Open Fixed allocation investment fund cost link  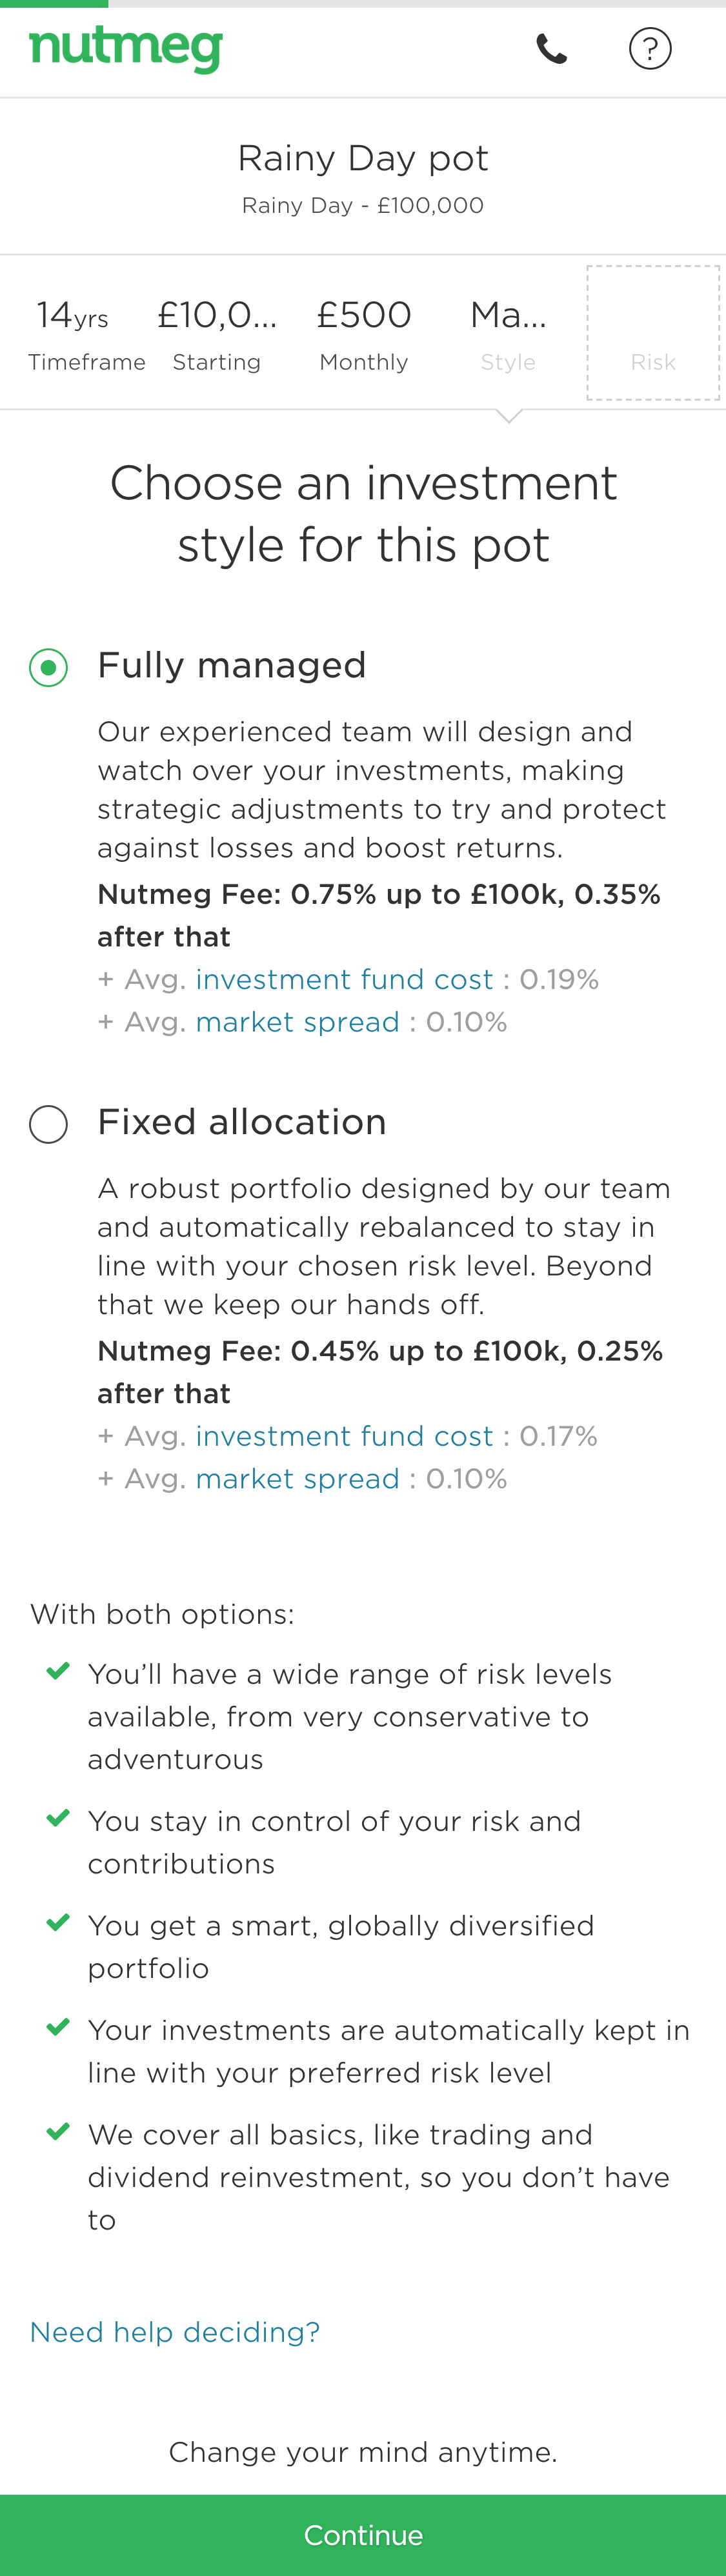[344, 1436]
